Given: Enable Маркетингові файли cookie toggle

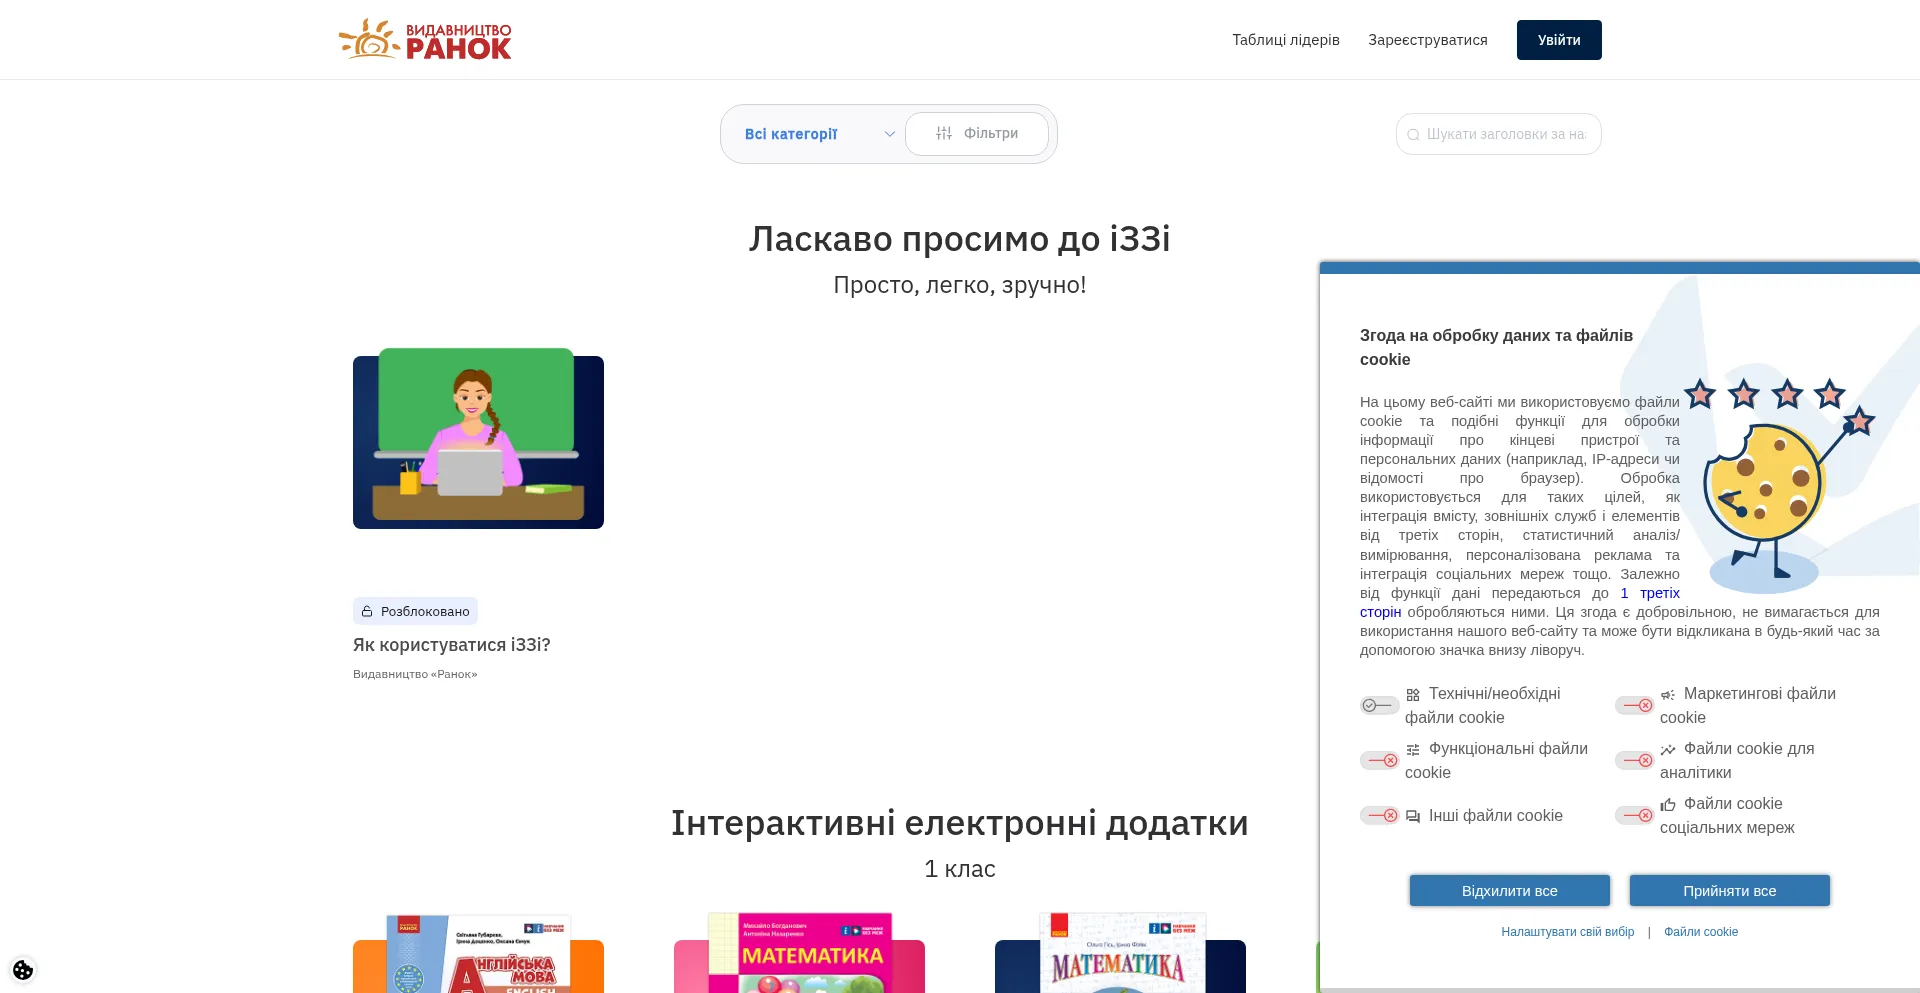Looking at the screenshot, I should tap(1635, 706).
